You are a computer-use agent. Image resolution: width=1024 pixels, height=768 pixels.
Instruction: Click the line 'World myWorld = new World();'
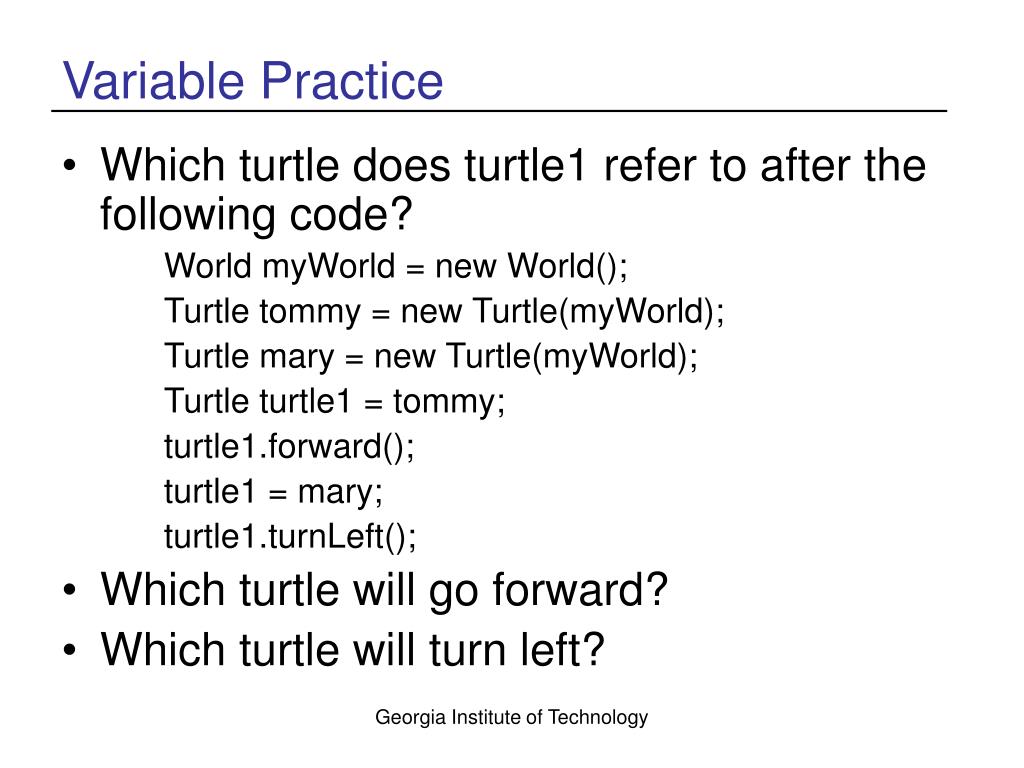coord(396,266)
